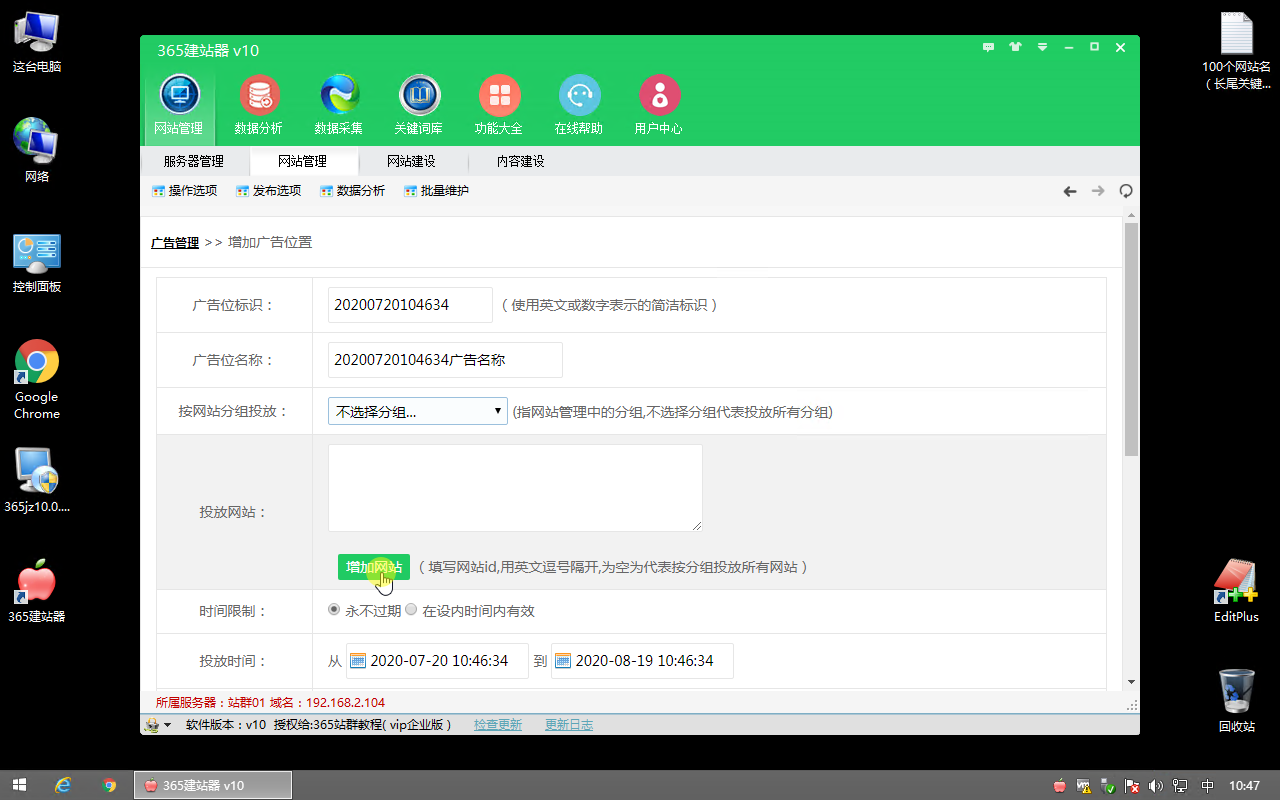Click the action center flag tray icon
Screen dimensions: 1280x800
click(x=1132, y=786)
